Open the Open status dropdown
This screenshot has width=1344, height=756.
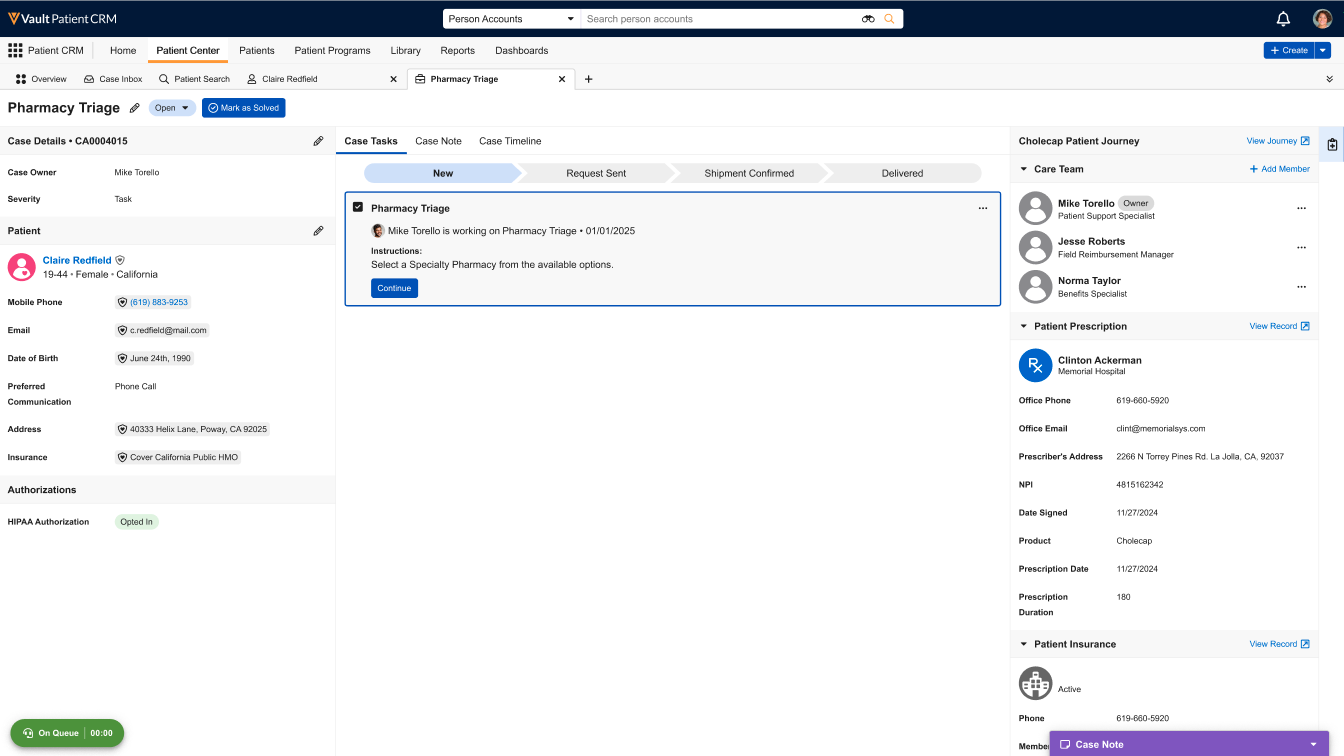point(172,108)
